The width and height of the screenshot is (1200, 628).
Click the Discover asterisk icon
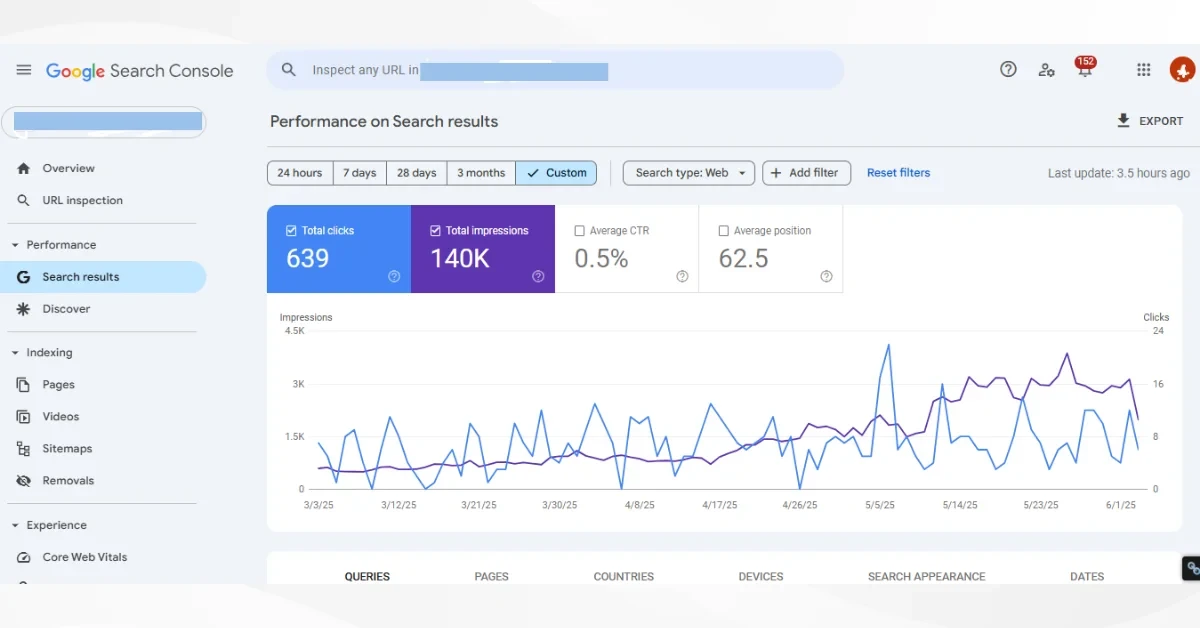23,309
